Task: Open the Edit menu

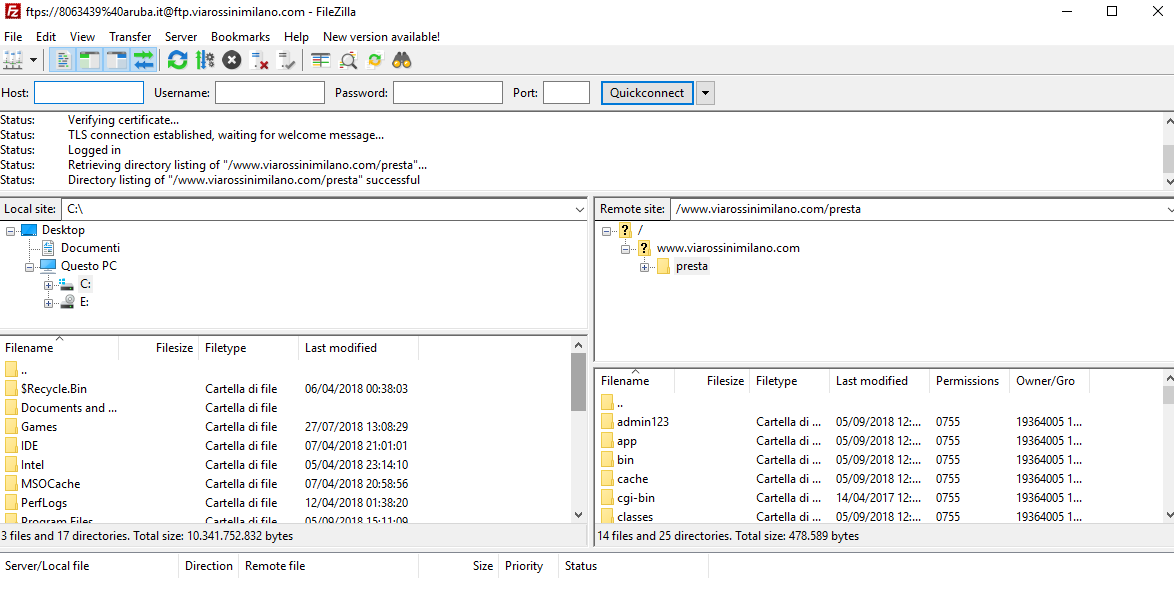Action: [x=46, y=37]
